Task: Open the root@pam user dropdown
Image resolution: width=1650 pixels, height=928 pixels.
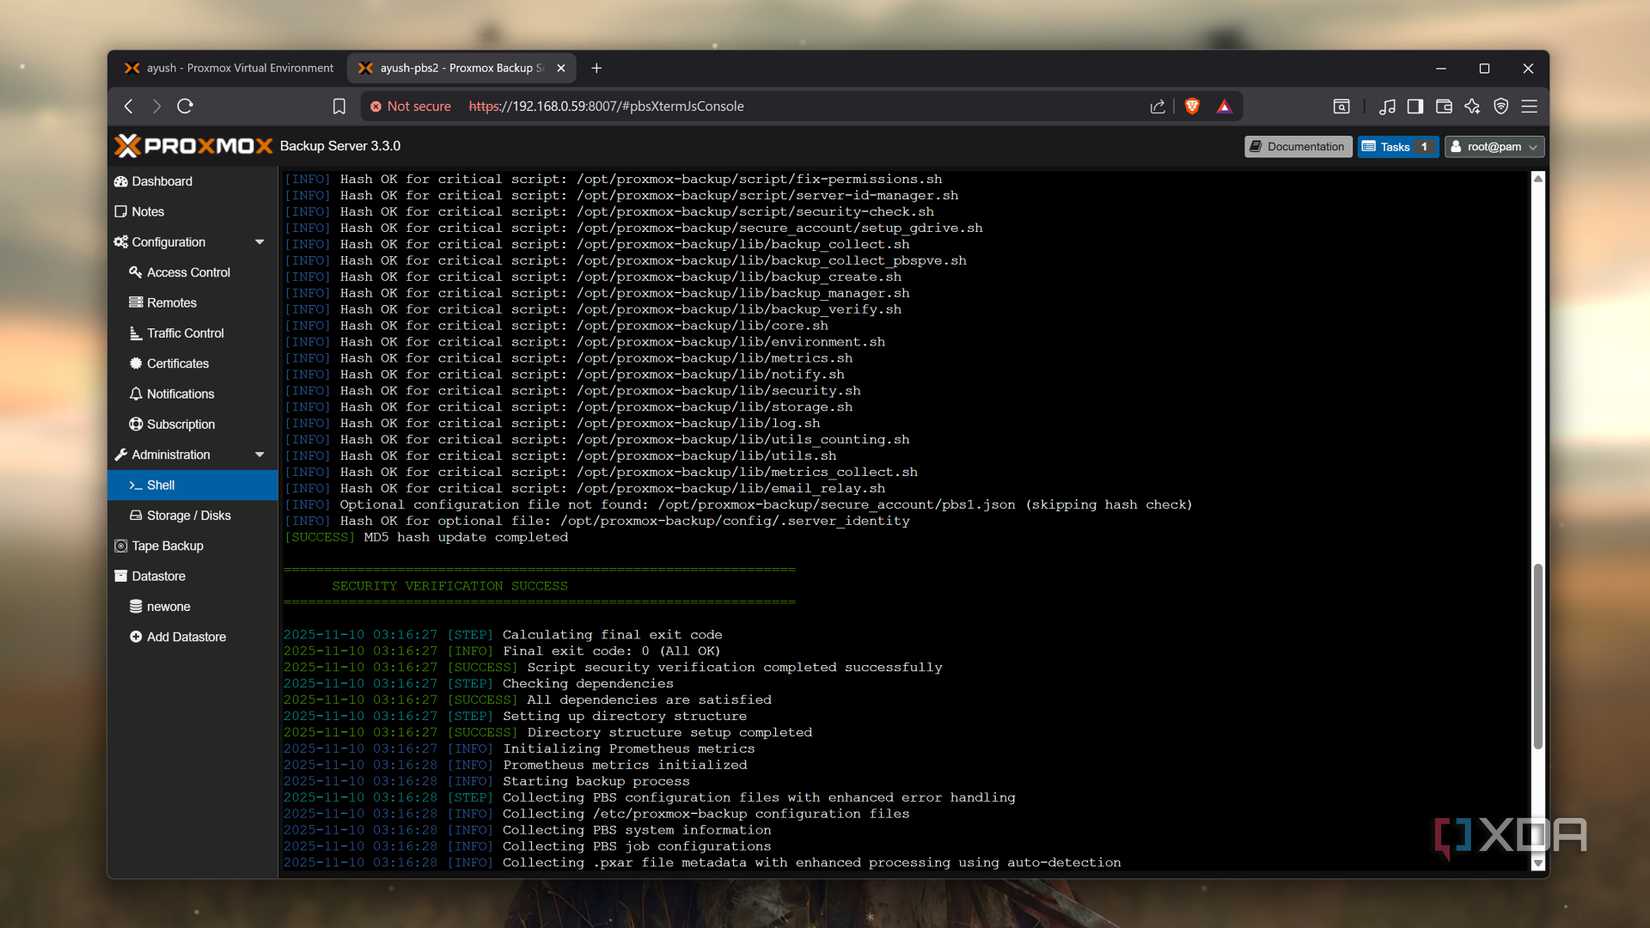Action: (x=1494, y=147)
